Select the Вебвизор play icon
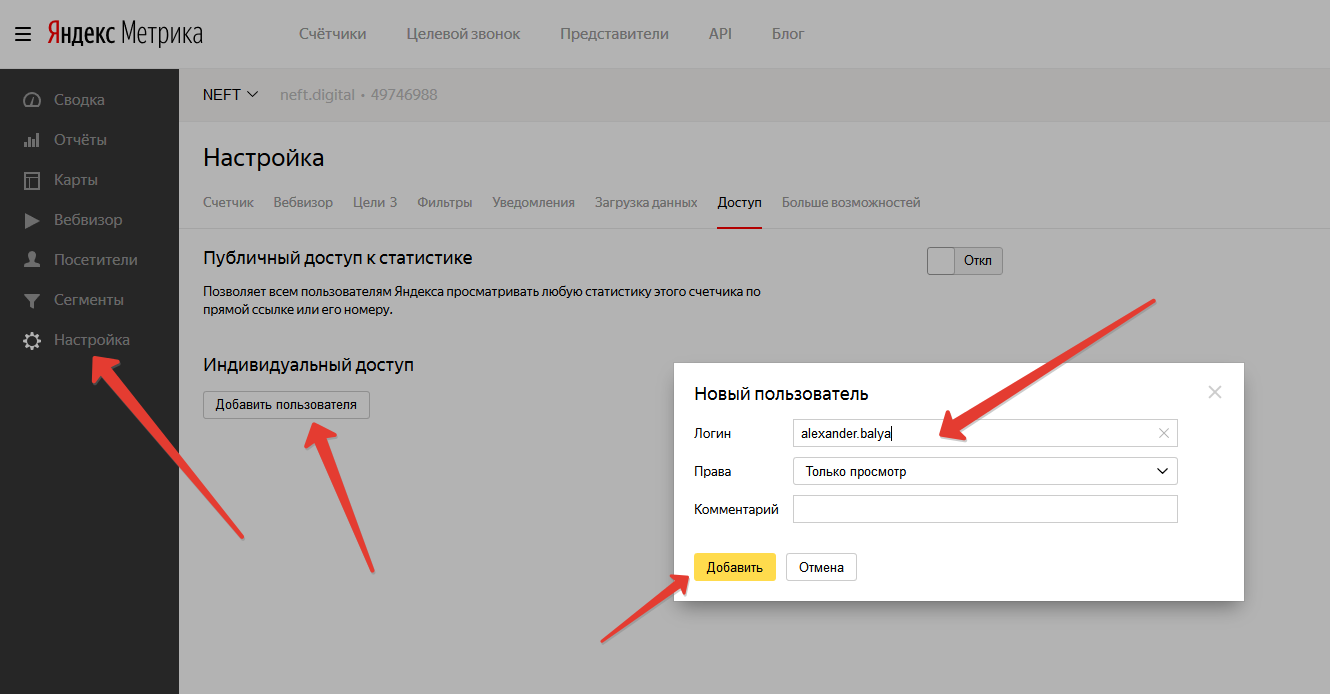The width and height of the screenshot is (1330, 694). pos(32,220)
